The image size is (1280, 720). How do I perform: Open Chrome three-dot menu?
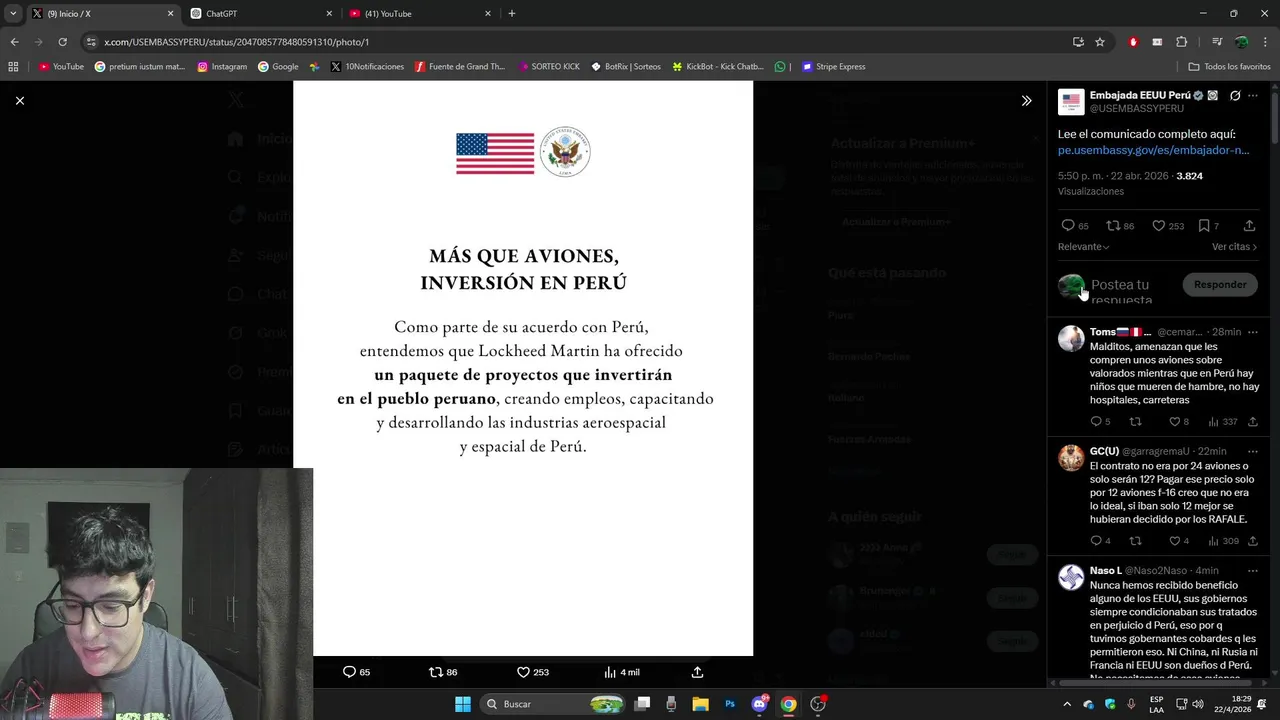pyautogui.click(x=1265, y=42)
